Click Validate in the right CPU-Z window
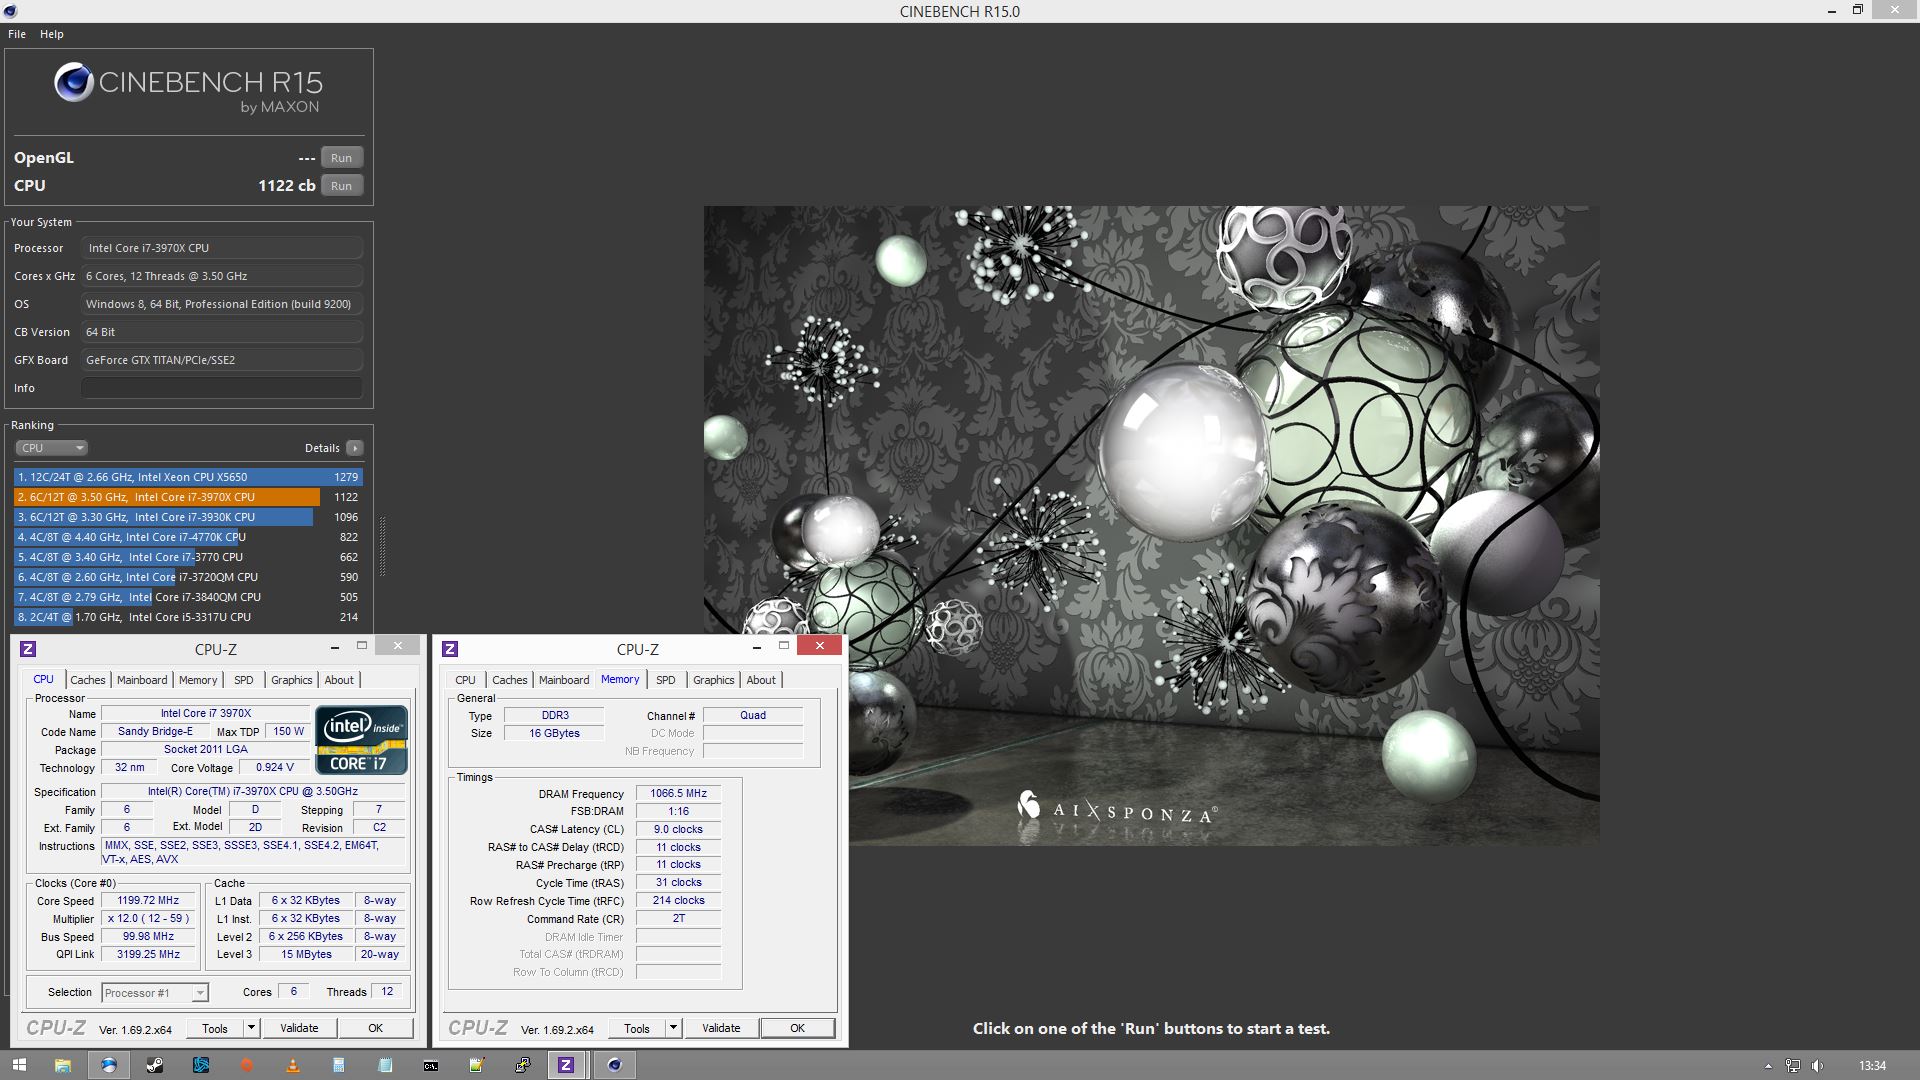Viewport: 1920px width, 1080px height. pyautogui.click(x=721, y=1028)
